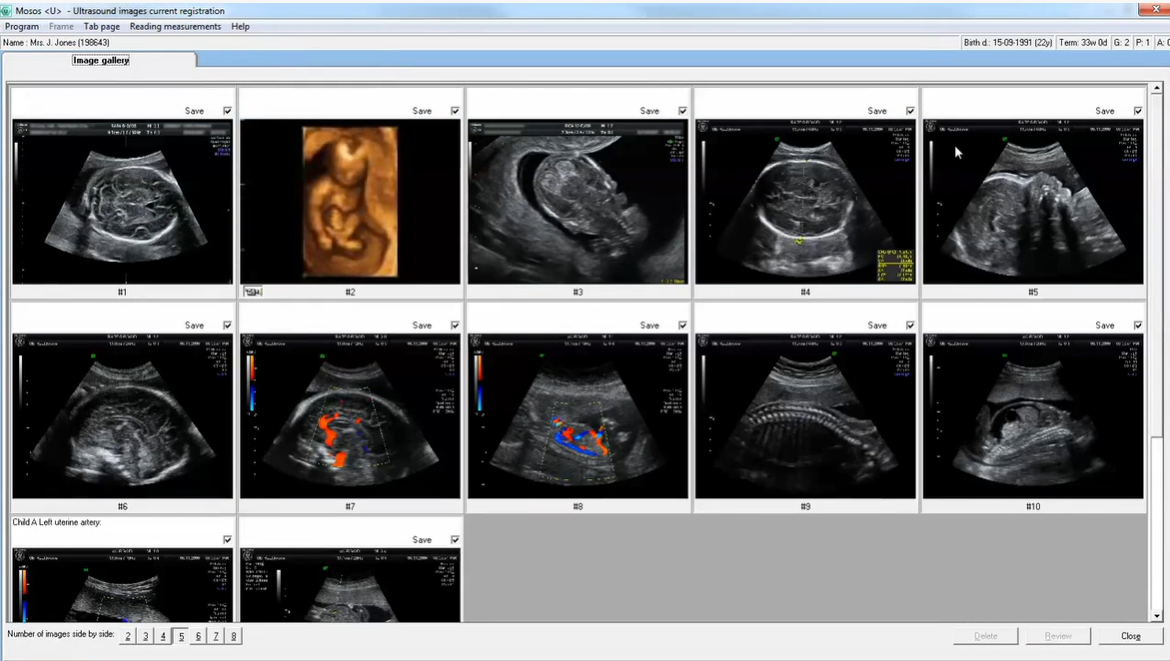Set 8 images side by side
Viewport: 1170px width, 661px height.
click(234, 636)
